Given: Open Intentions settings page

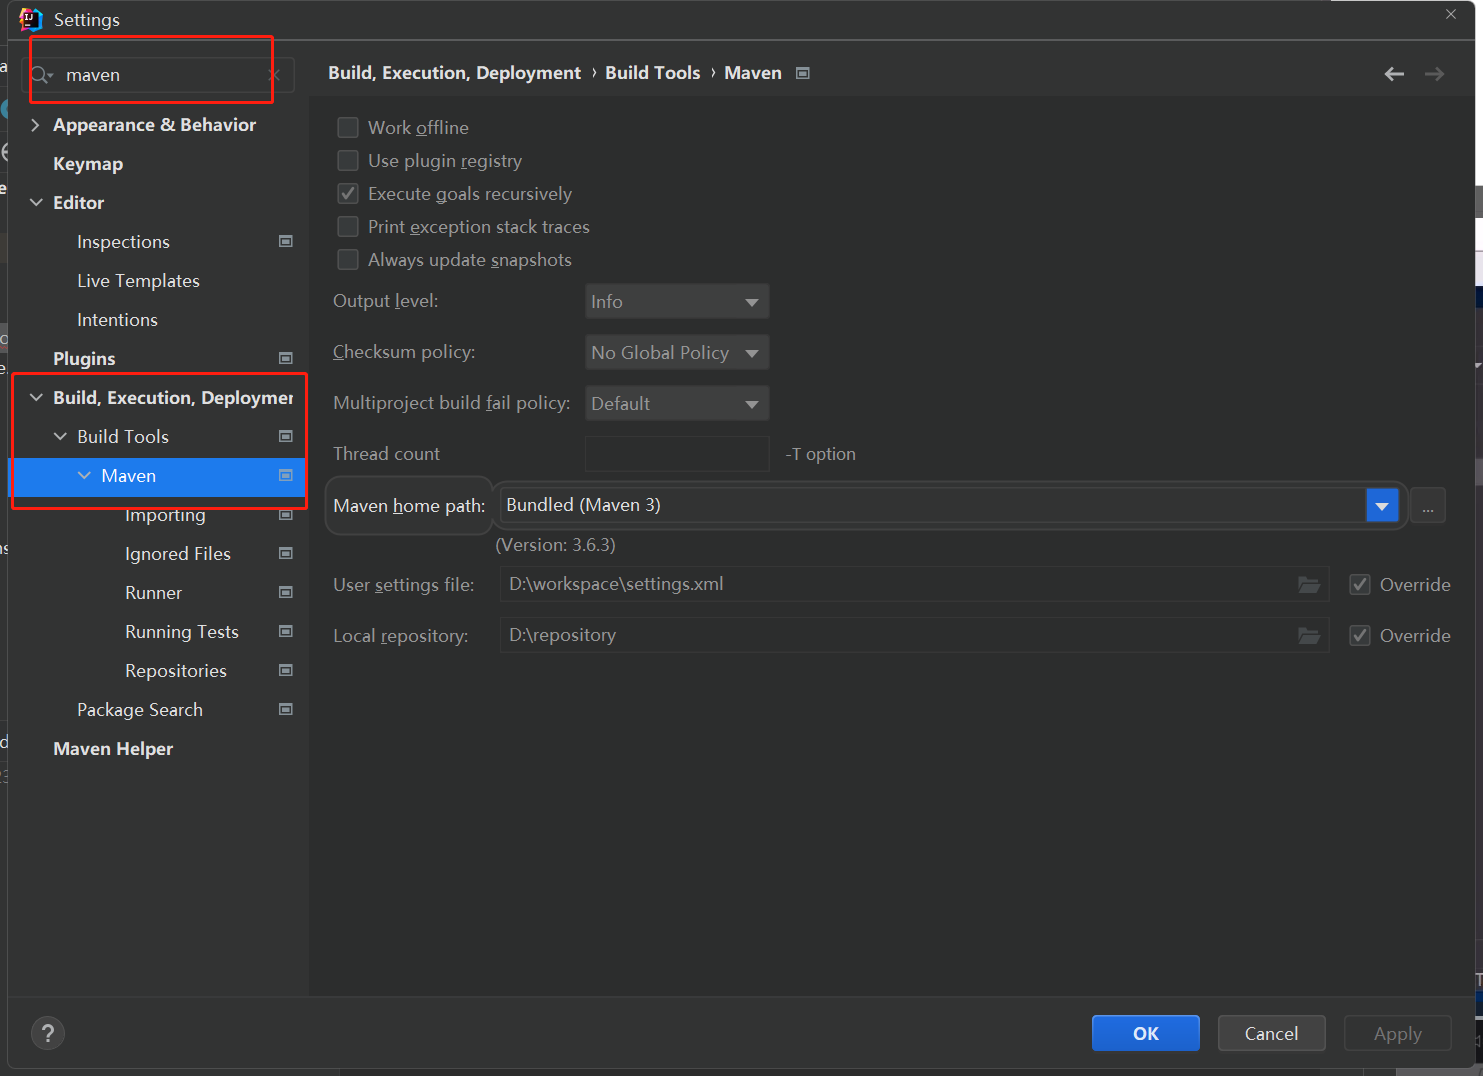Looking at the screenshot, I should coord(117,320).
